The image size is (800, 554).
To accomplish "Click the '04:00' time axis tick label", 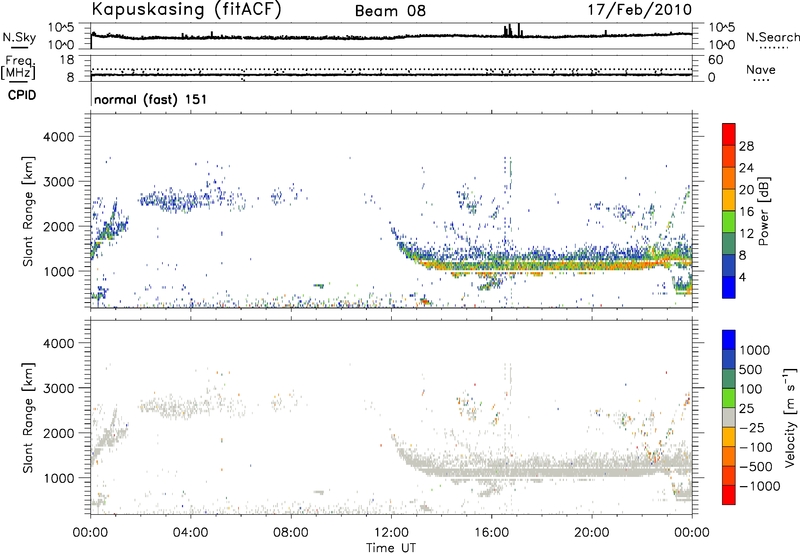I will (x=191, y=533).
